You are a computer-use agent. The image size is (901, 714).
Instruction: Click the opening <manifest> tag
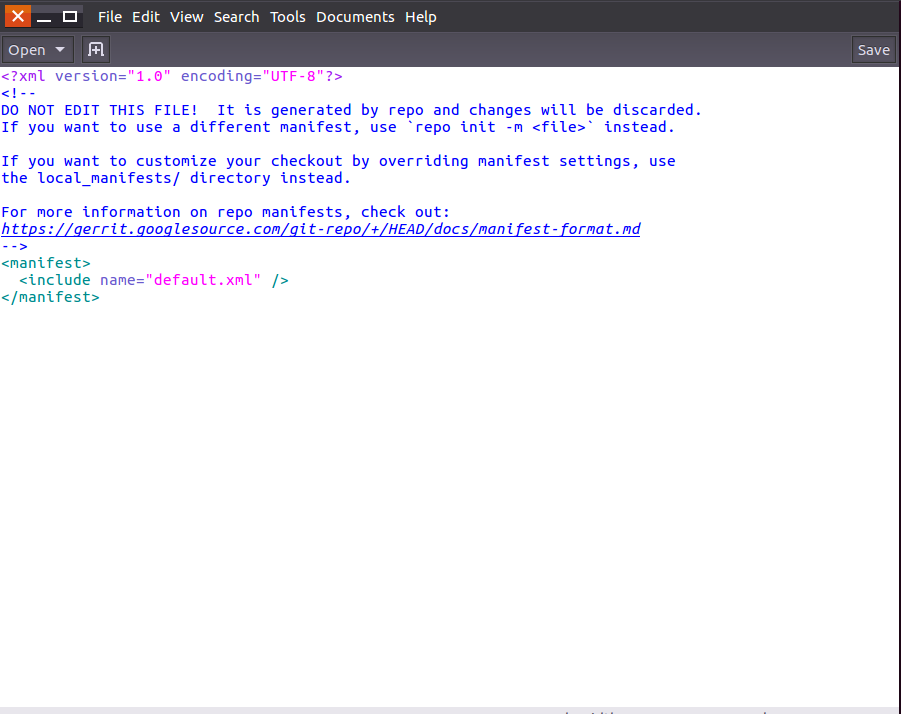coord(46,263)
